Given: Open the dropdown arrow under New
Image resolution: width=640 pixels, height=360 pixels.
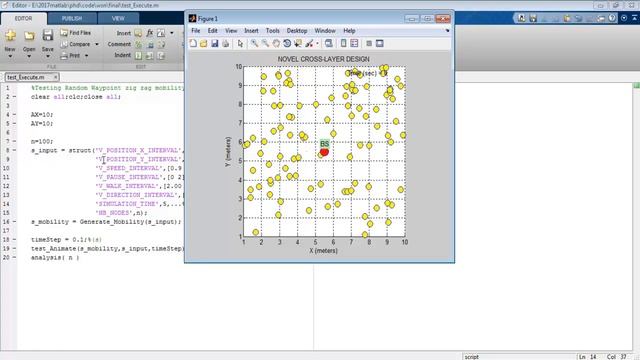Looking at the screenshot, I should [x=10, y=56].
